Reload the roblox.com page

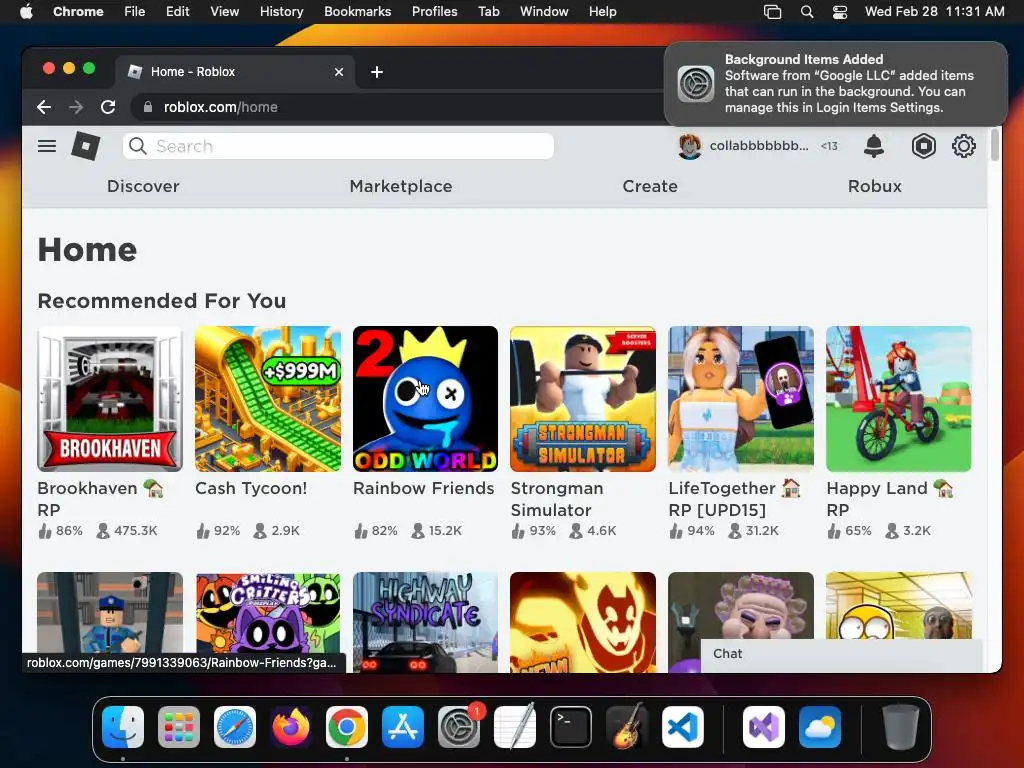coord(108,107)
